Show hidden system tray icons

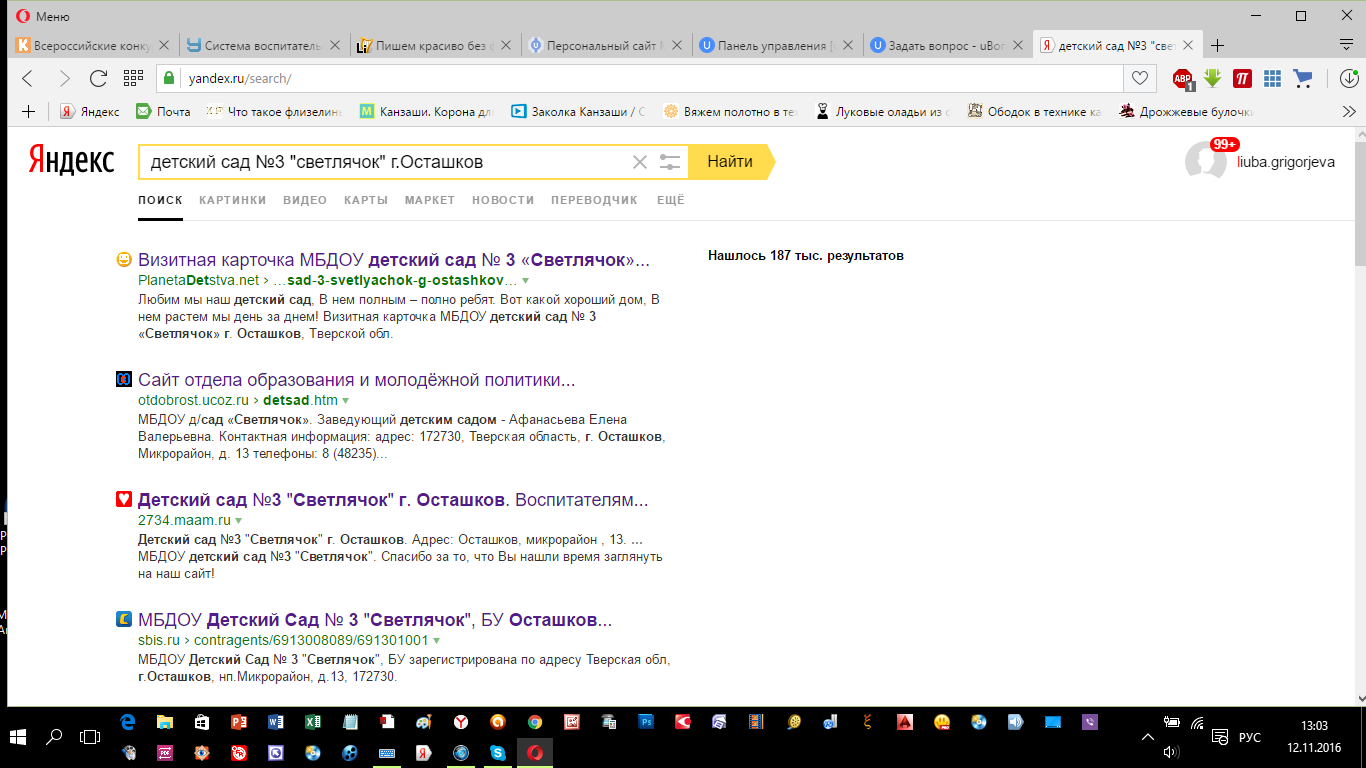[1148, 737]
